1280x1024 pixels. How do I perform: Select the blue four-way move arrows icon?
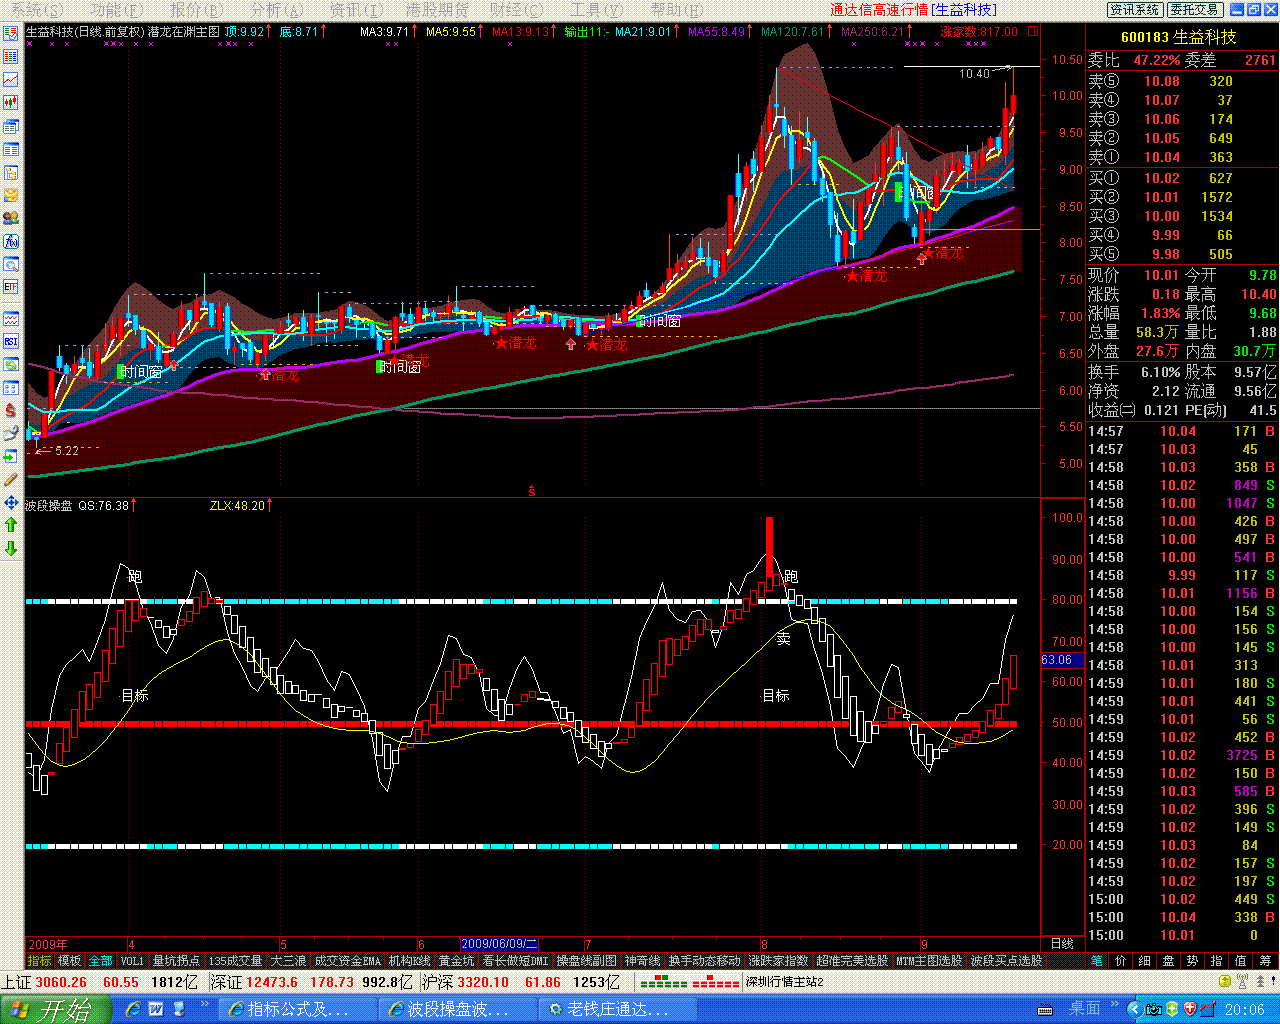[x=11, y=502]
